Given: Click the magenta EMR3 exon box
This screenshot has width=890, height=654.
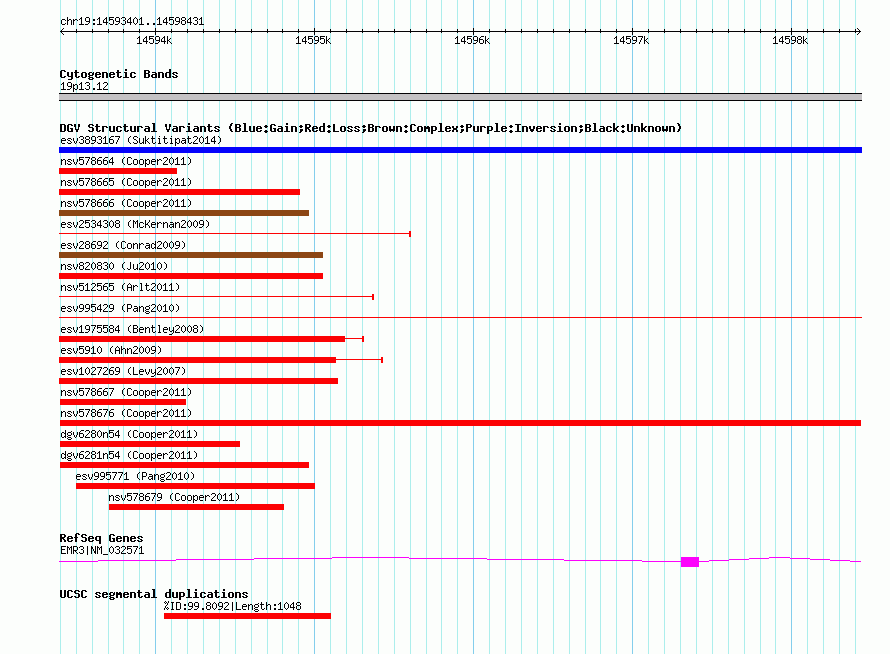Looking at the screenshot, I should coord(690,562).
